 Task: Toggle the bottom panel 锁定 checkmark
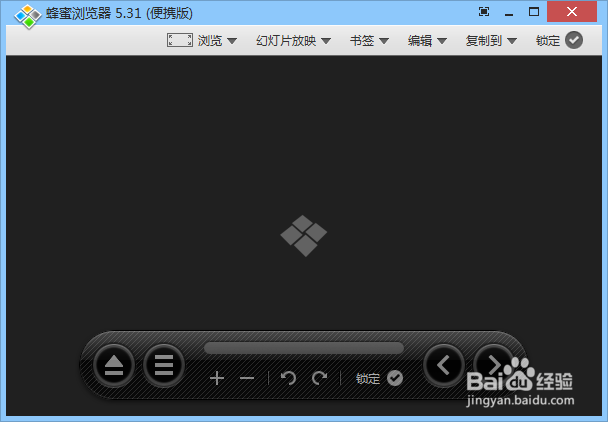(395, 378)
